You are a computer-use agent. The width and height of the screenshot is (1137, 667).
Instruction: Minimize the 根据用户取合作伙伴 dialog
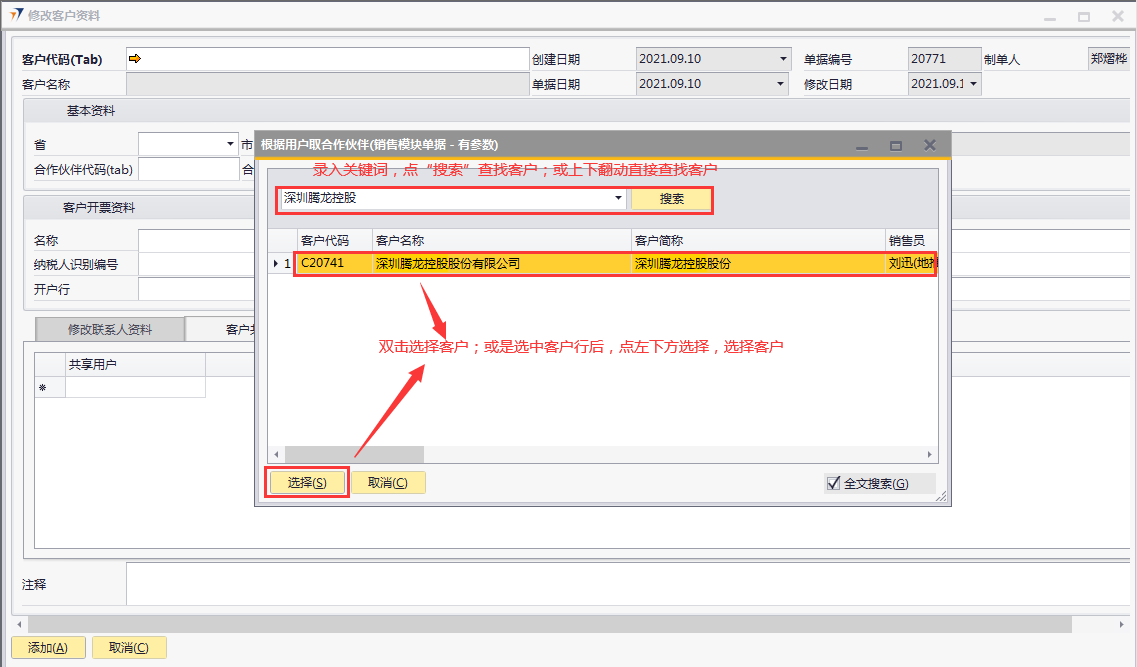coord(862,146)
